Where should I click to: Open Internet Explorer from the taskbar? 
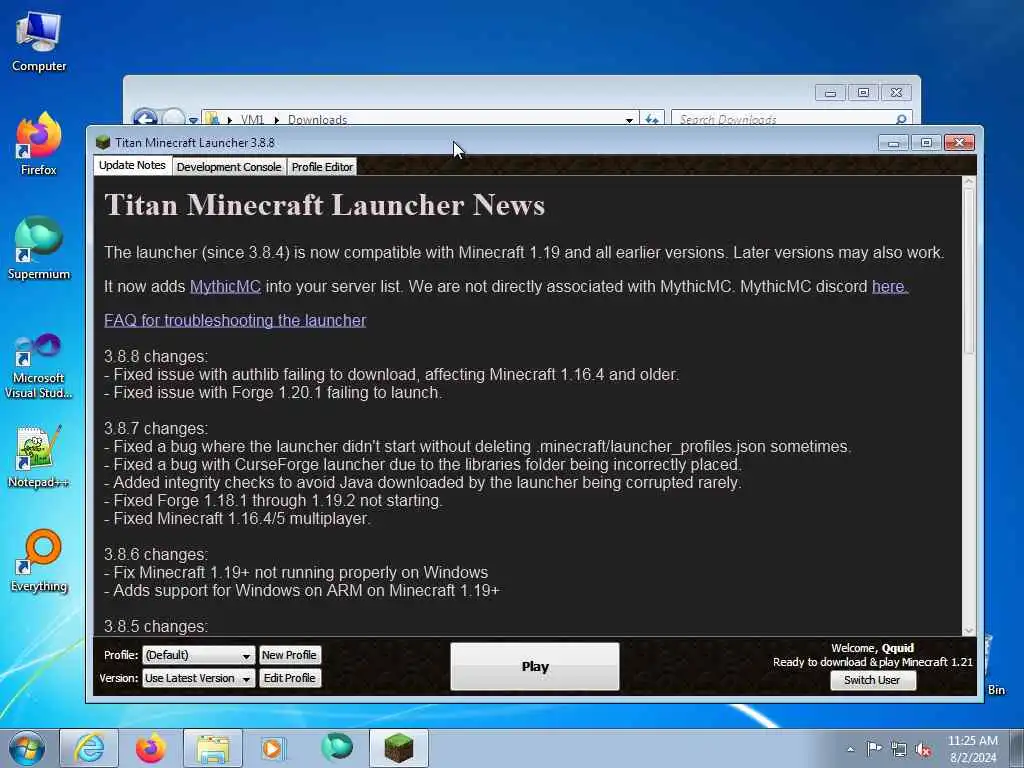click(89, 748)
